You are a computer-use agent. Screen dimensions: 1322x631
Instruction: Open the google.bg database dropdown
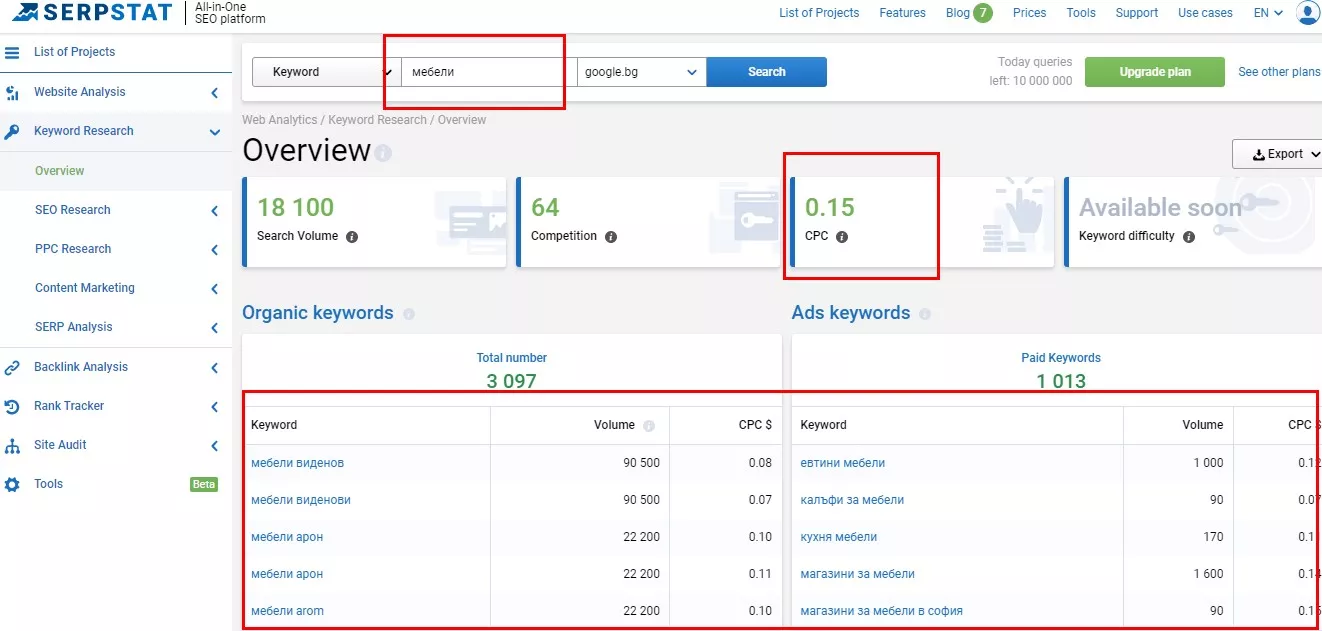pyautogui.click(x=642, y=72)
